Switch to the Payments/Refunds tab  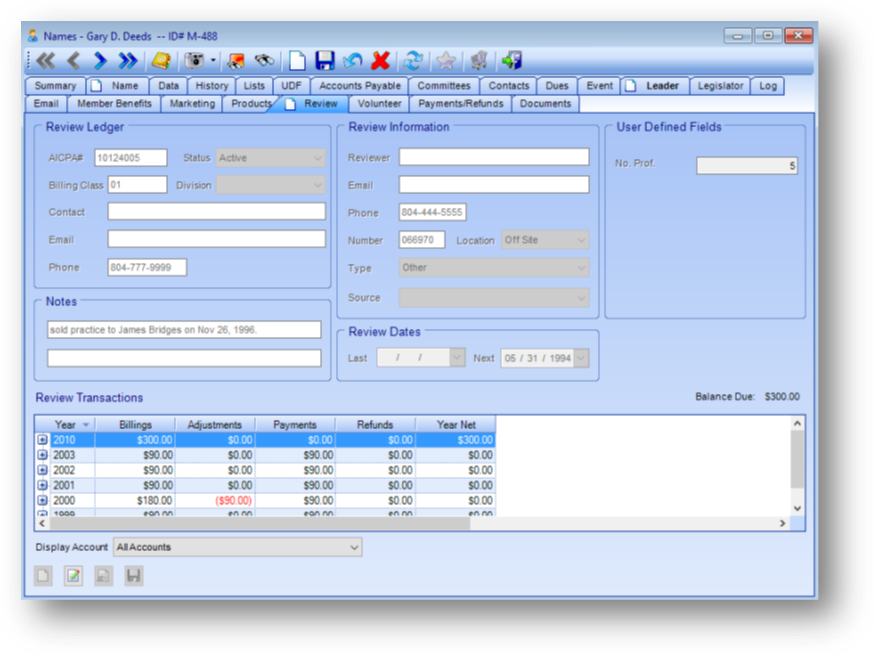461,104
